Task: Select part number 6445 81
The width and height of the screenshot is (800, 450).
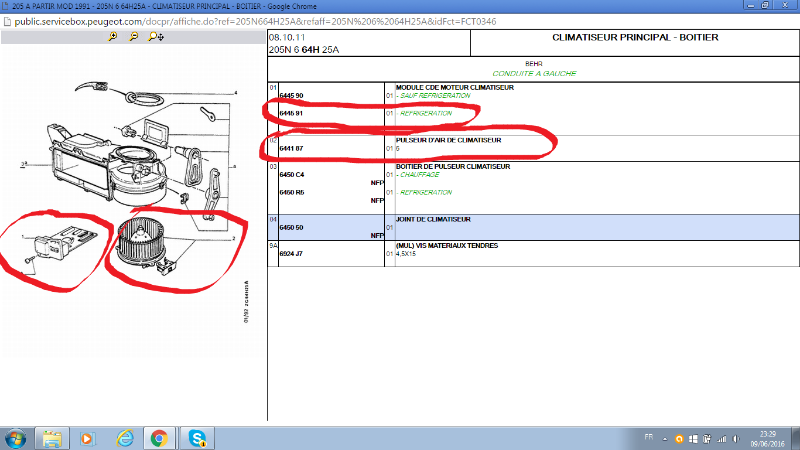Action: pos(291,113)
